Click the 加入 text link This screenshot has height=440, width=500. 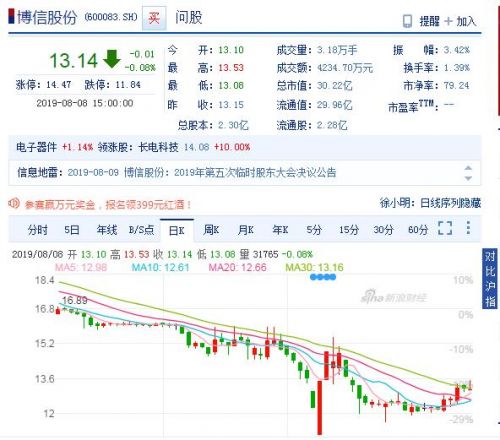pyautogui.click(x=466, y=21)
